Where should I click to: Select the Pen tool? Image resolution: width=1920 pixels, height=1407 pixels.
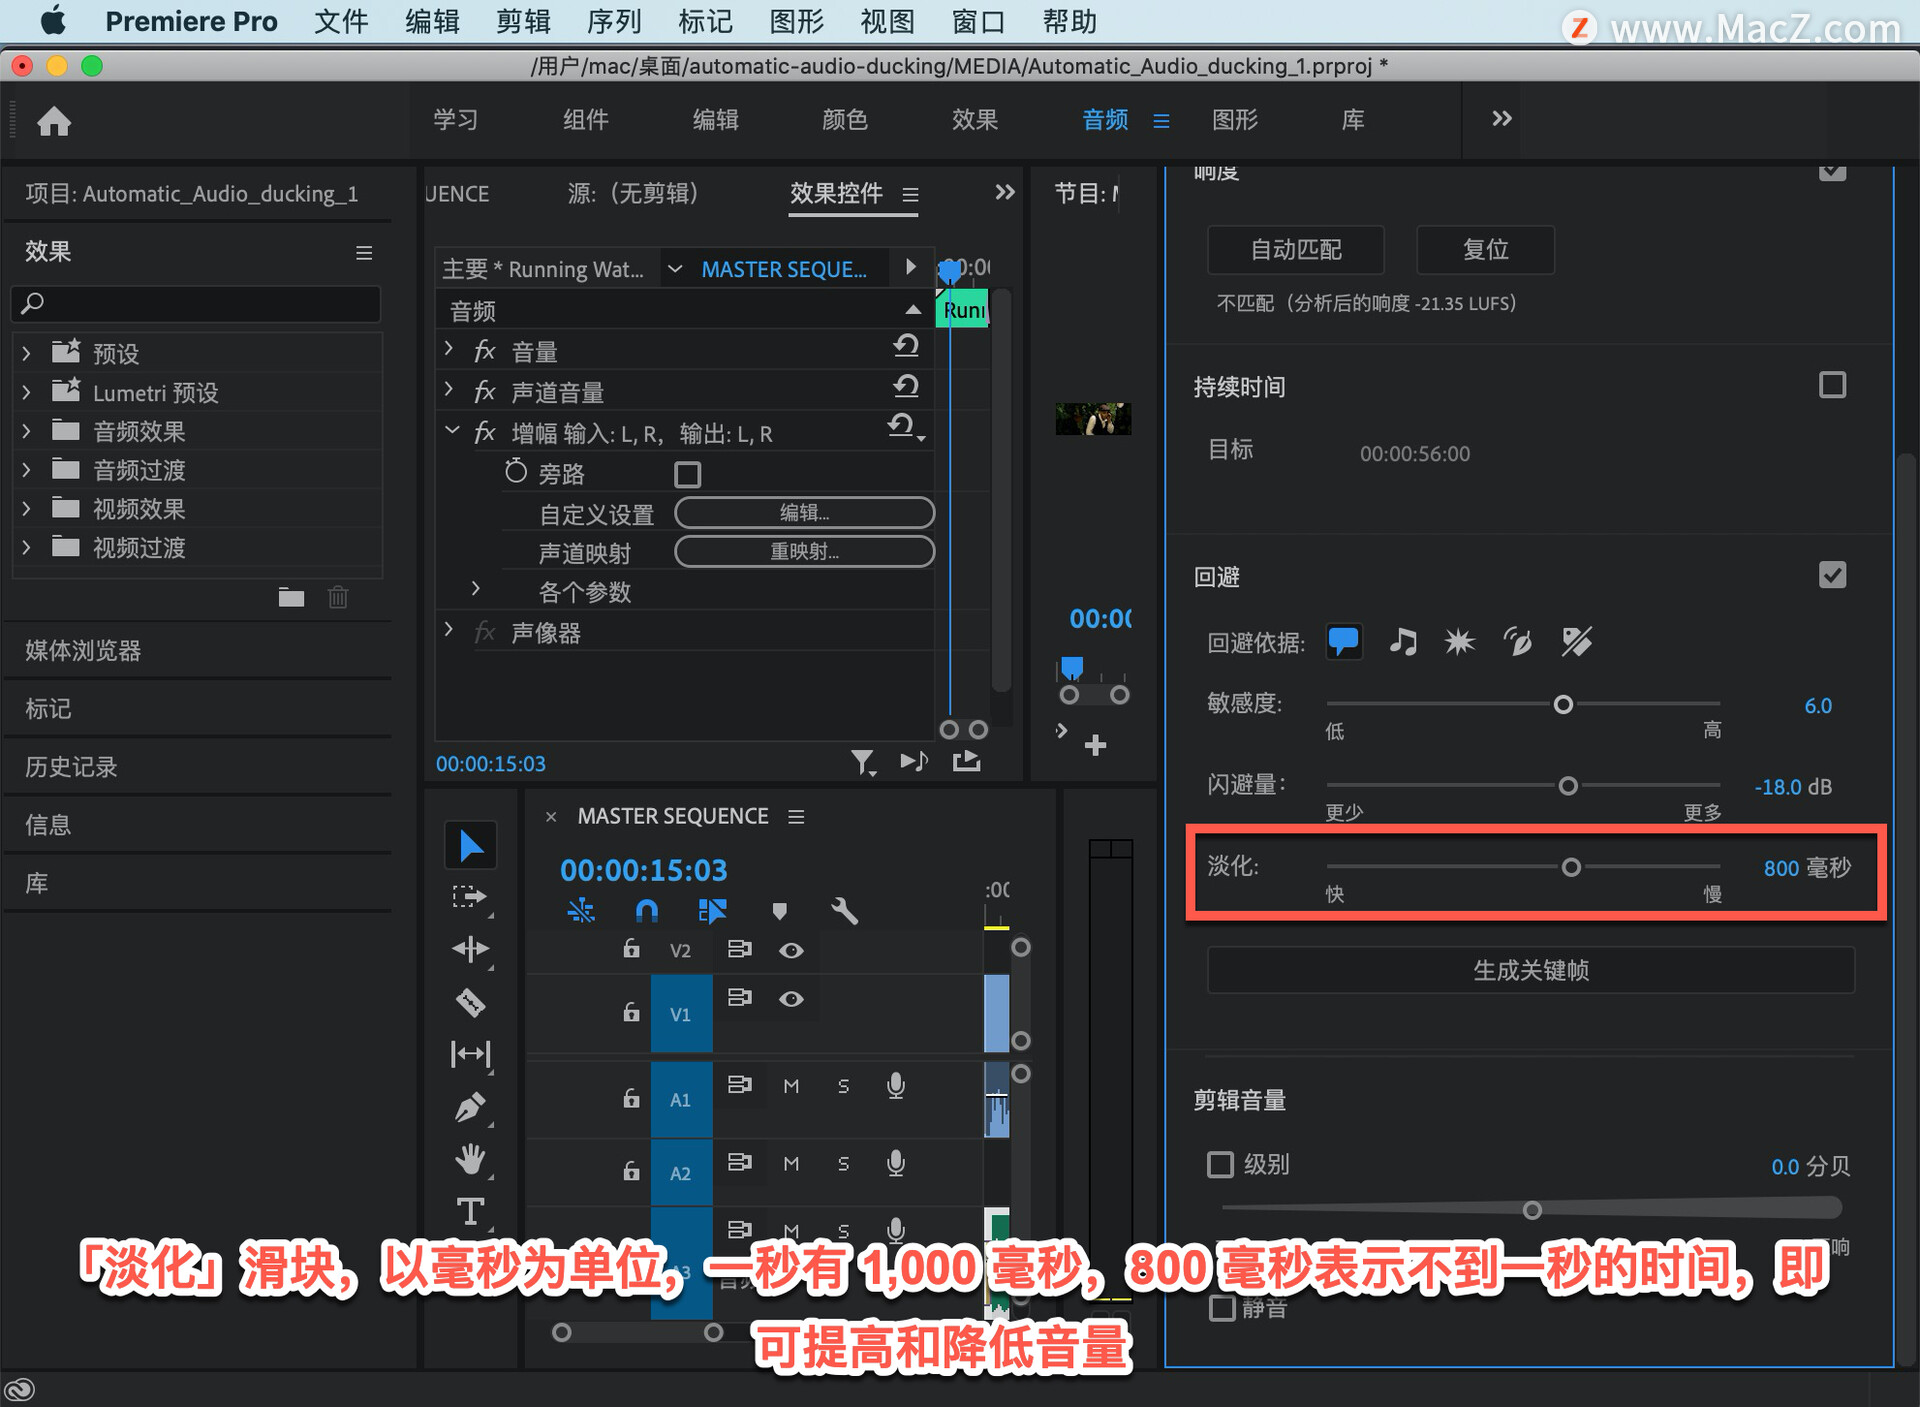[470, 1107]
